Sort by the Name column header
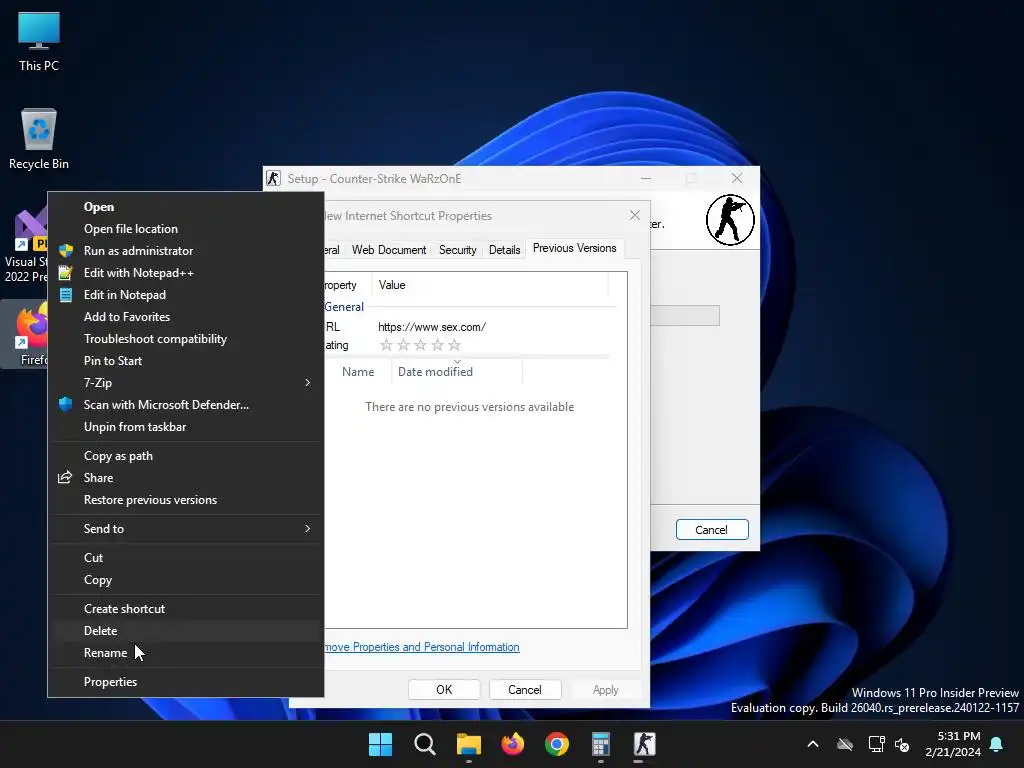This screenshot has width=1024, height=768. [358, 372]
